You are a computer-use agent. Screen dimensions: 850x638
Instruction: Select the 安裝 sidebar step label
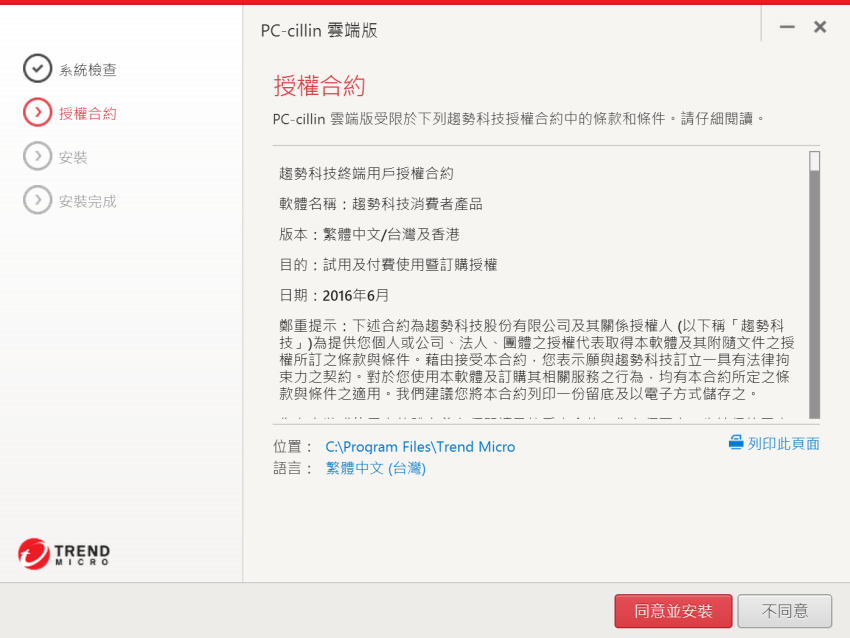click(x=73, y=158)
